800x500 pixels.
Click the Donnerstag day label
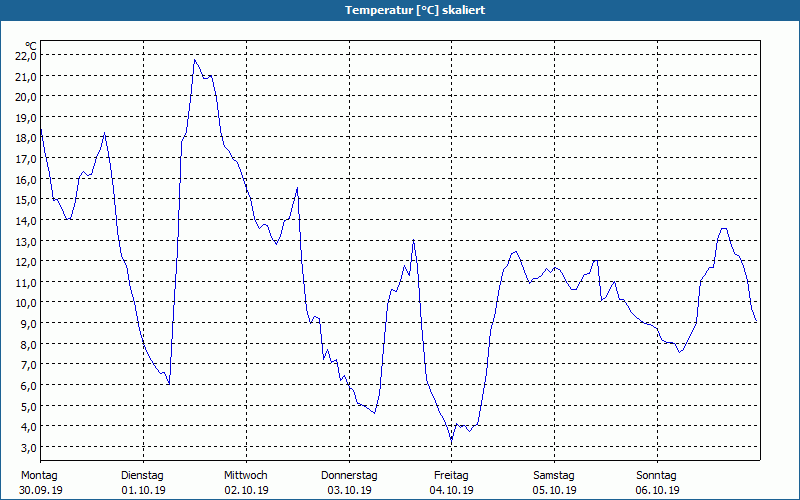pos(349,476)
